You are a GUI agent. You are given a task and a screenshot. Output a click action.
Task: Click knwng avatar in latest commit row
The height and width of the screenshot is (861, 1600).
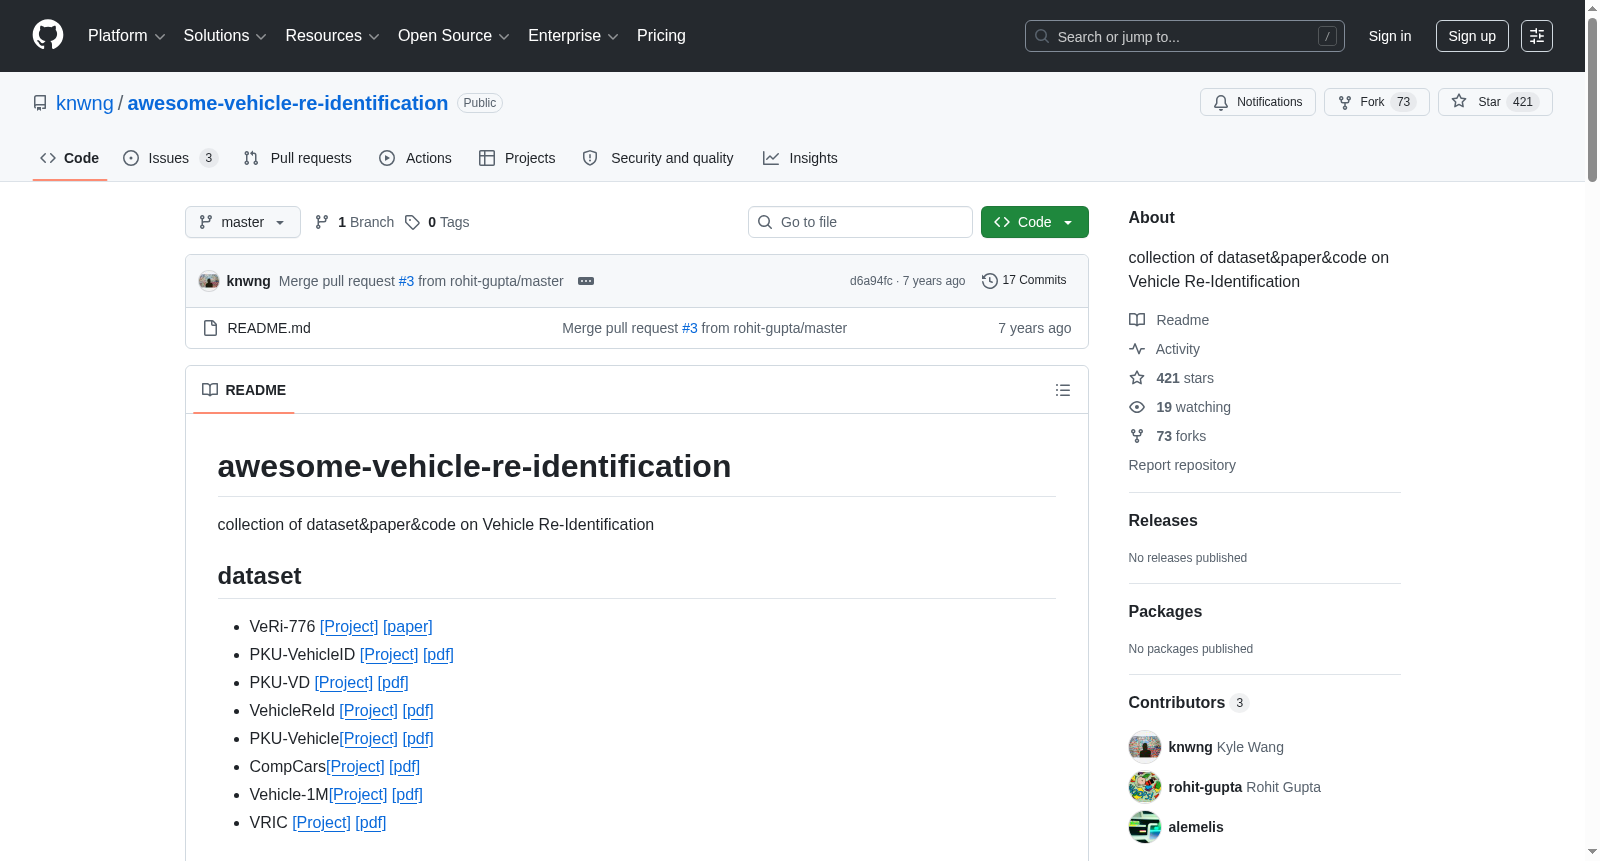tap(209, 281)
